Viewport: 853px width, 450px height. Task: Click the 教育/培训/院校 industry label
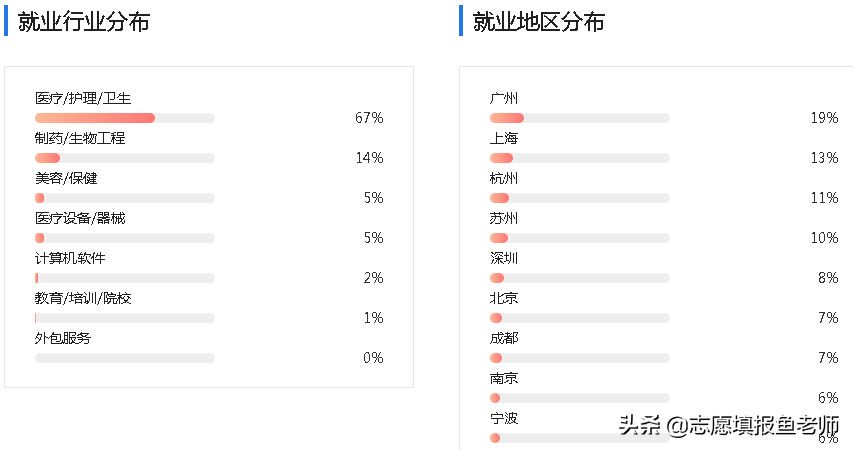pos(83,298)
